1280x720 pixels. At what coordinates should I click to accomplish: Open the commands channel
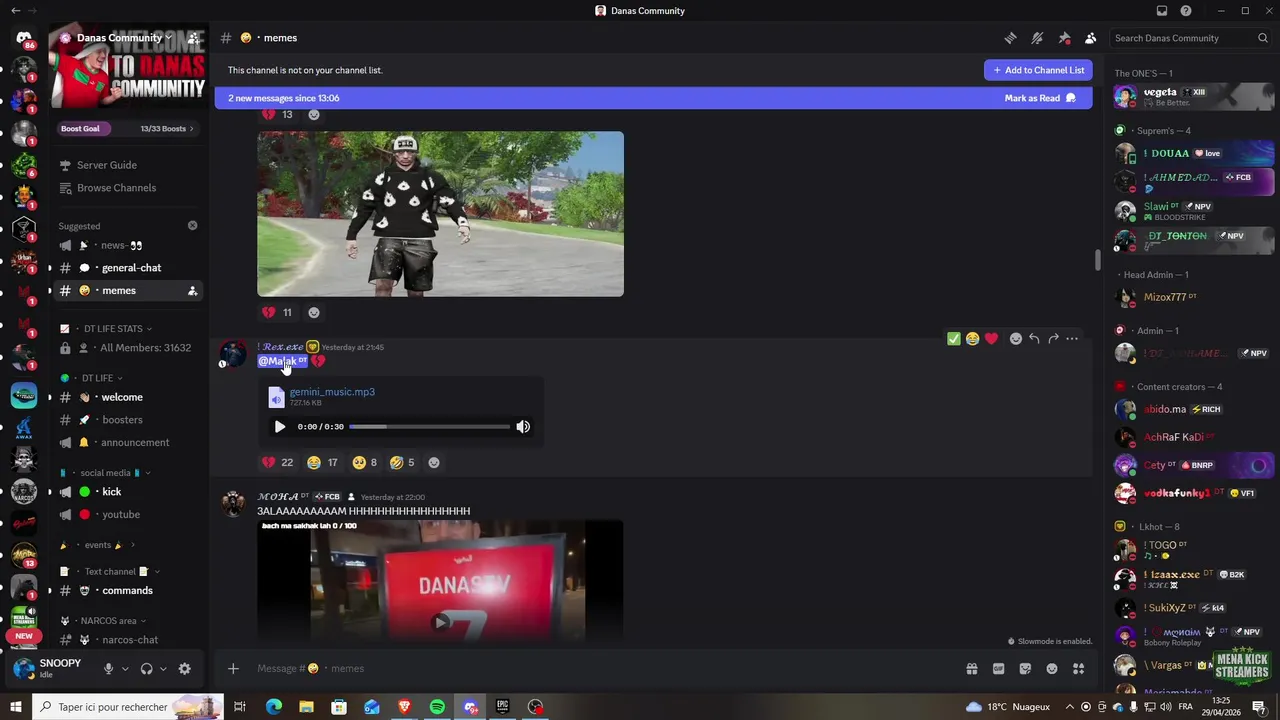127,590
